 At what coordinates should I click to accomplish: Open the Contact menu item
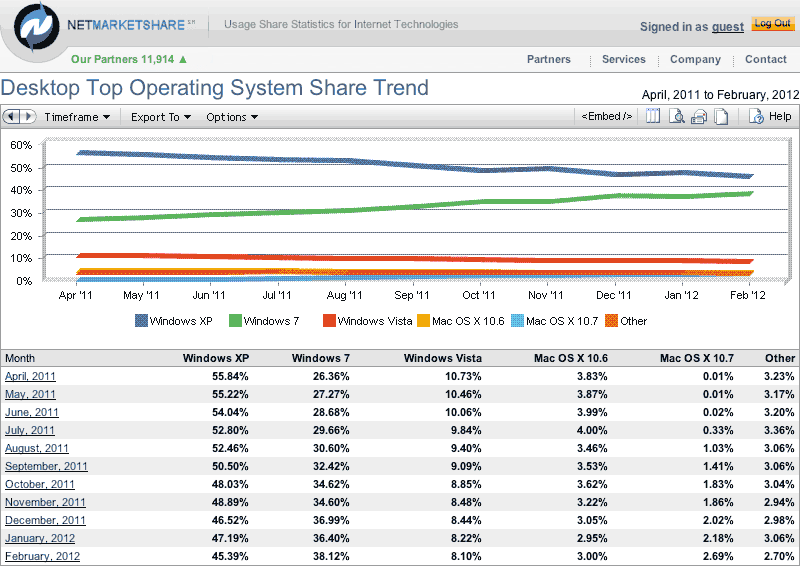[766, 59]
